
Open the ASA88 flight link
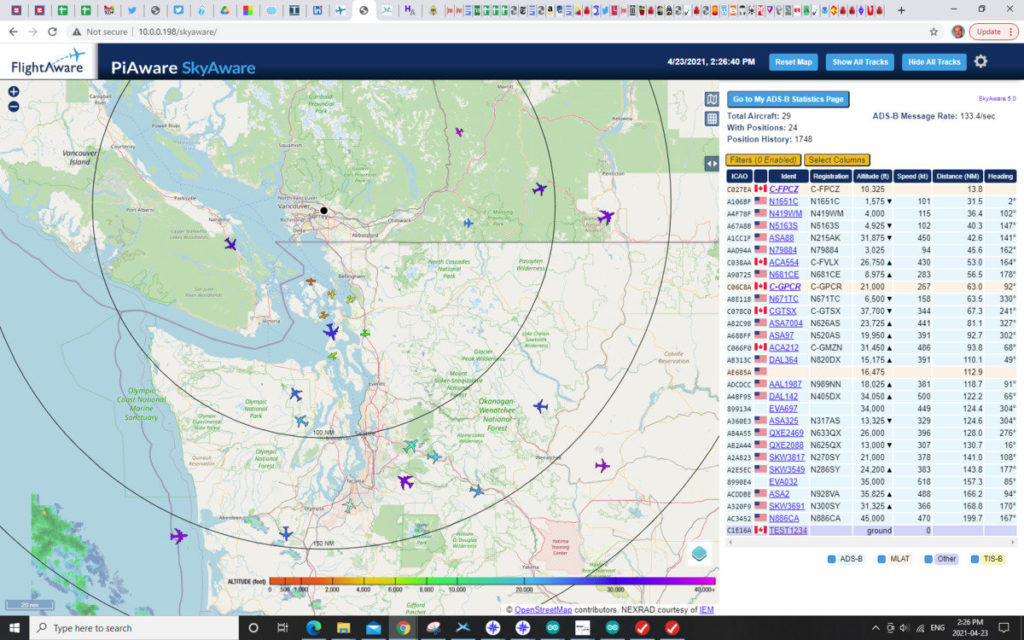pos(781,238)
